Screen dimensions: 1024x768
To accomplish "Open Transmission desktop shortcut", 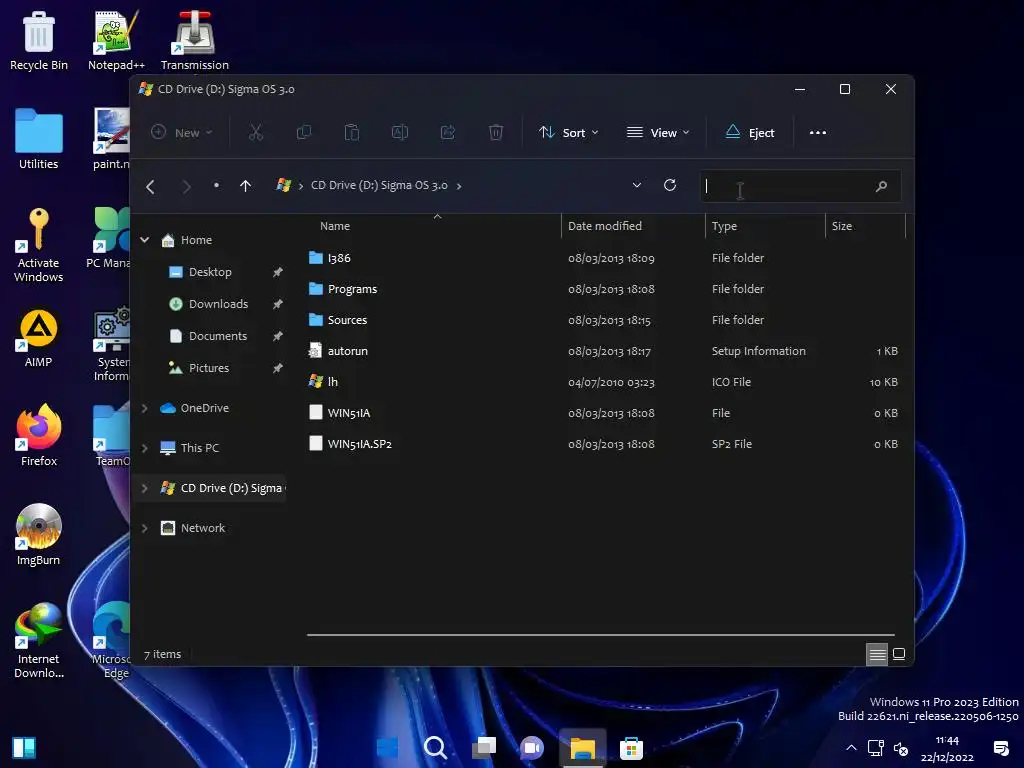I will [195, 40].
